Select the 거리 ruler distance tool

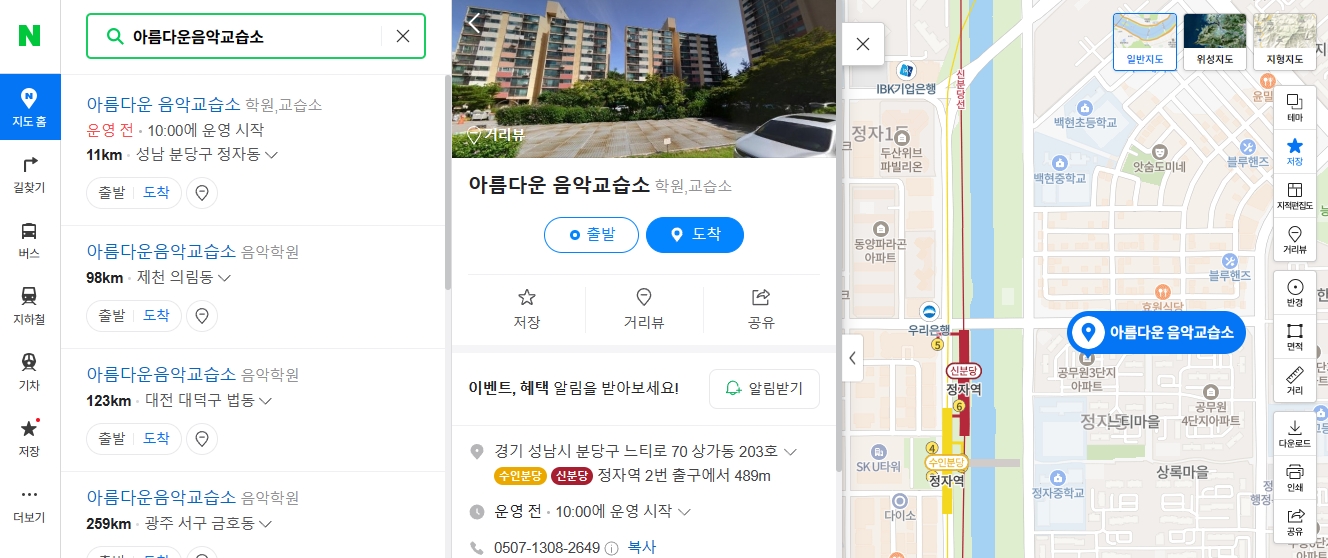[1294, 381]
